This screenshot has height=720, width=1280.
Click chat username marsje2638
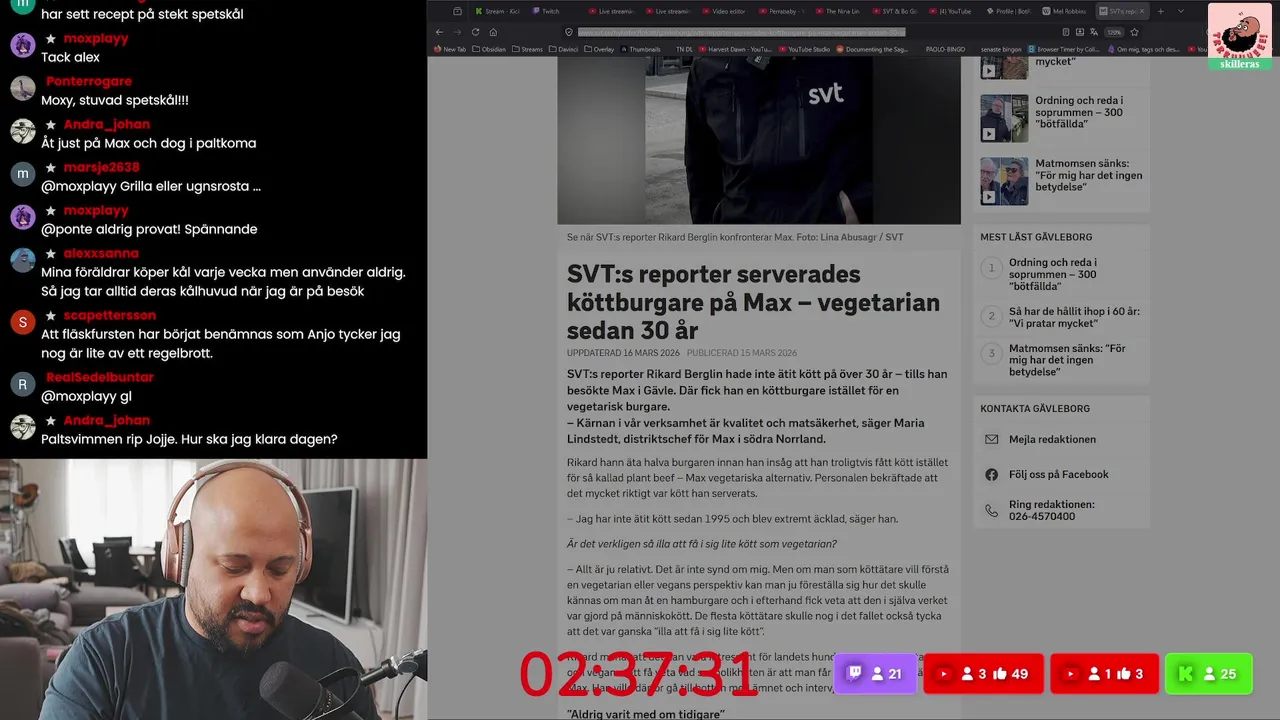101,167
